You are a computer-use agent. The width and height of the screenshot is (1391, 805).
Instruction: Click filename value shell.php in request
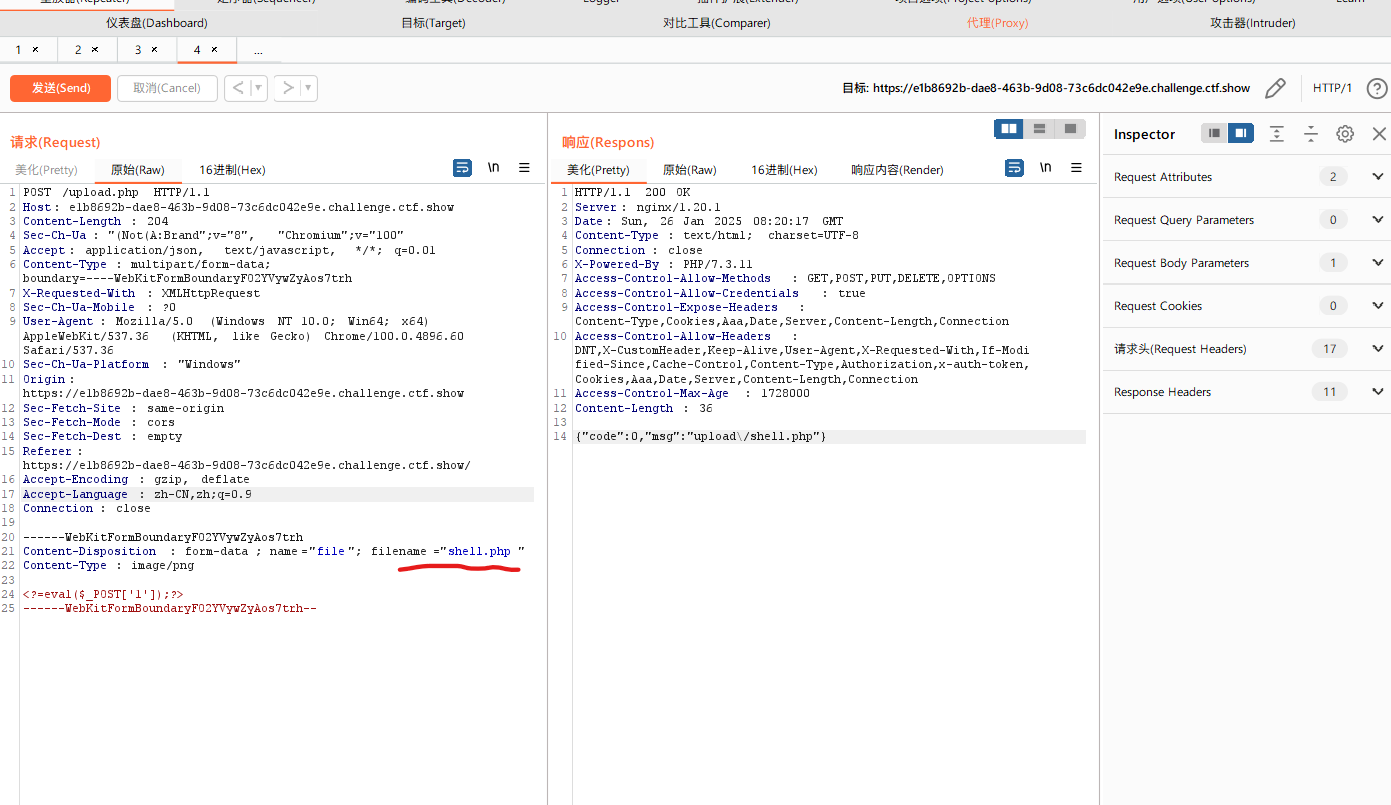[479, 551]
